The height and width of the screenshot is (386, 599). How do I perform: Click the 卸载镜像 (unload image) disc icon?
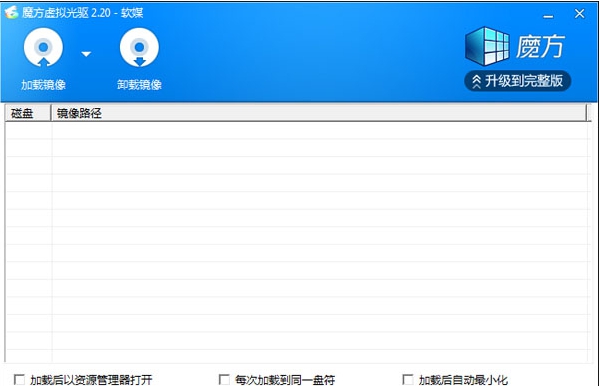(x=139, y=47)
